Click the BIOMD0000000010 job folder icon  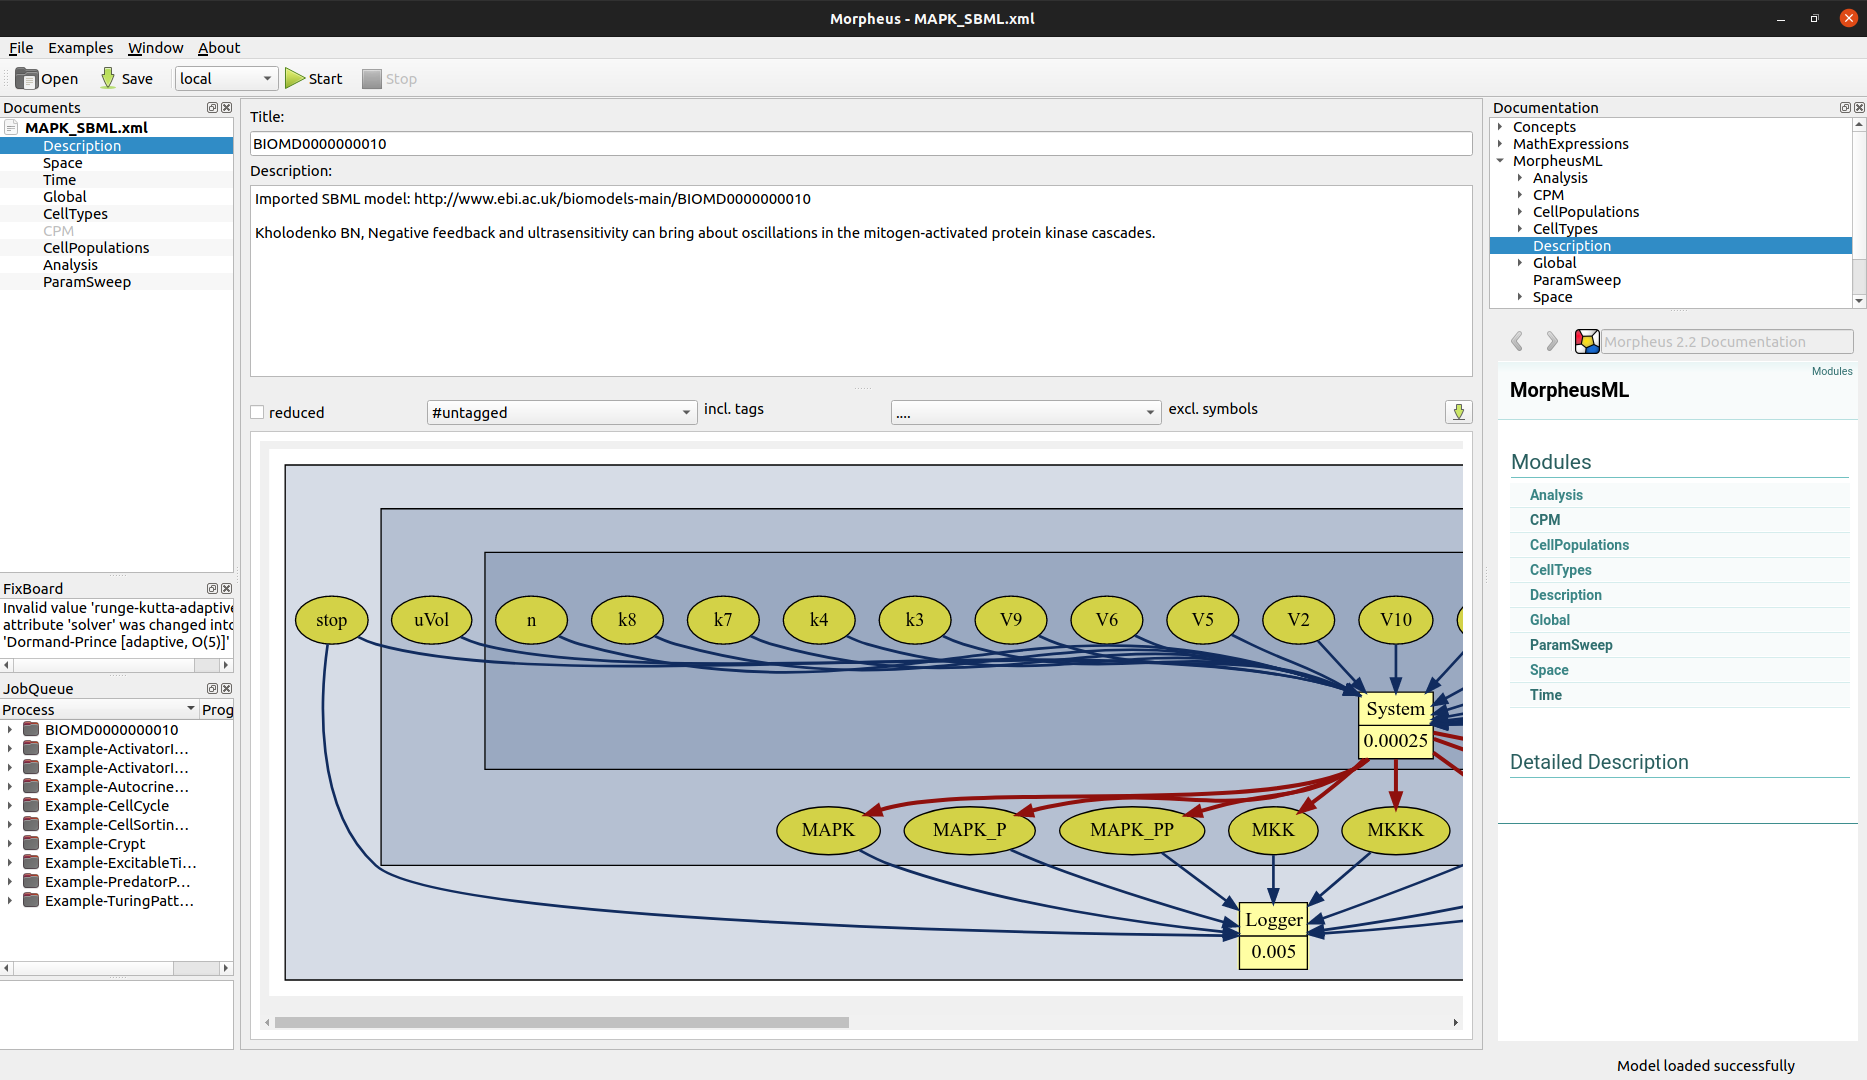pos(31,730)
